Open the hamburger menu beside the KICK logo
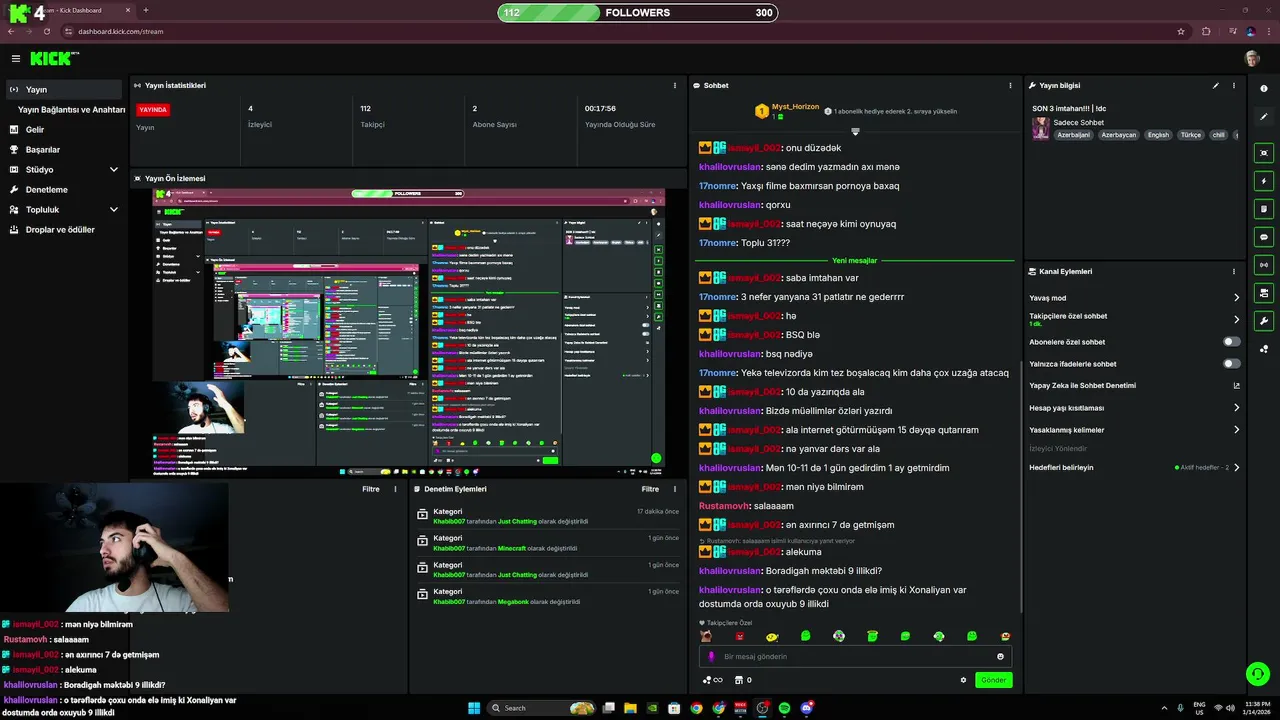1280x720 pixels. click(15, 59)
